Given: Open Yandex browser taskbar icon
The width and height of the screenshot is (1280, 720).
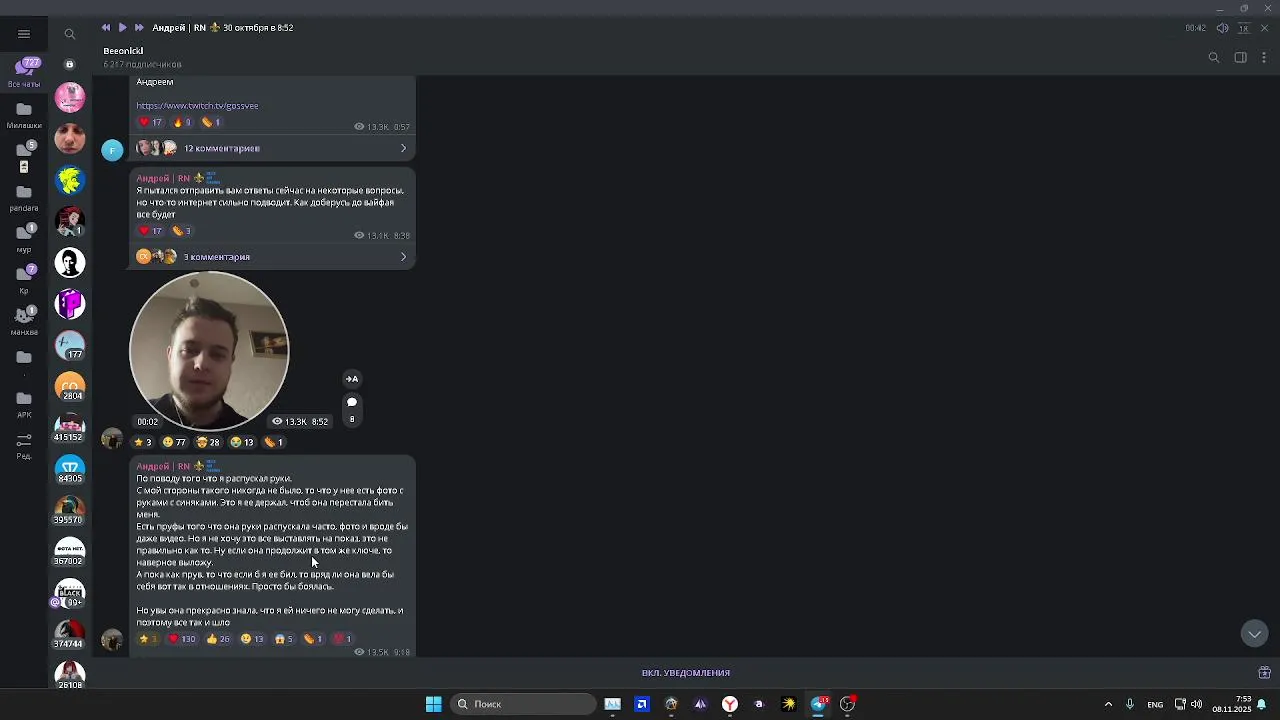Looking at the screenshot, I should [730, 704].
